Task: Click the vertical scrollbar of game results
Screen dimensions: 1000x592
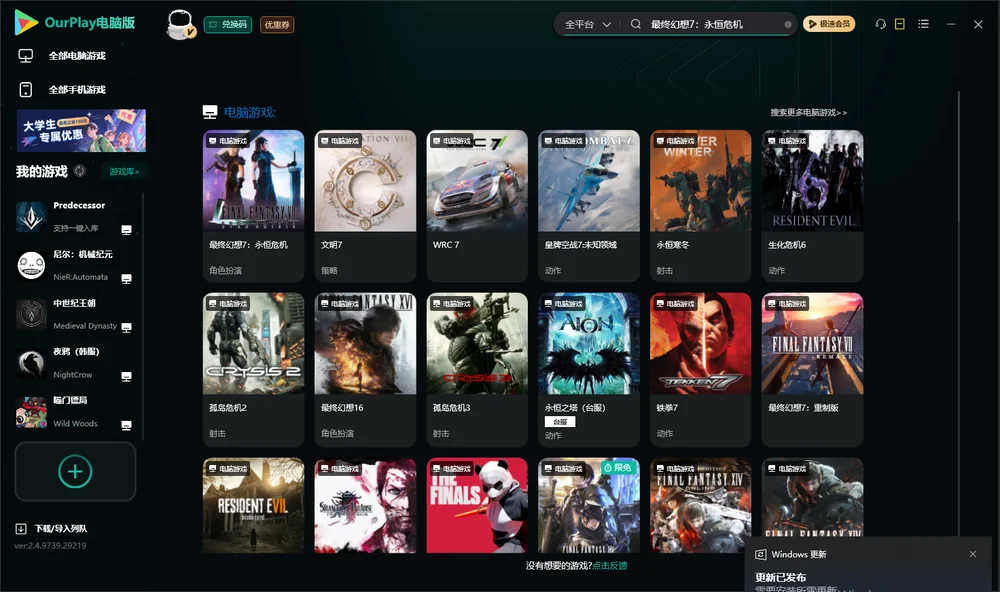Action: point(959,313)
